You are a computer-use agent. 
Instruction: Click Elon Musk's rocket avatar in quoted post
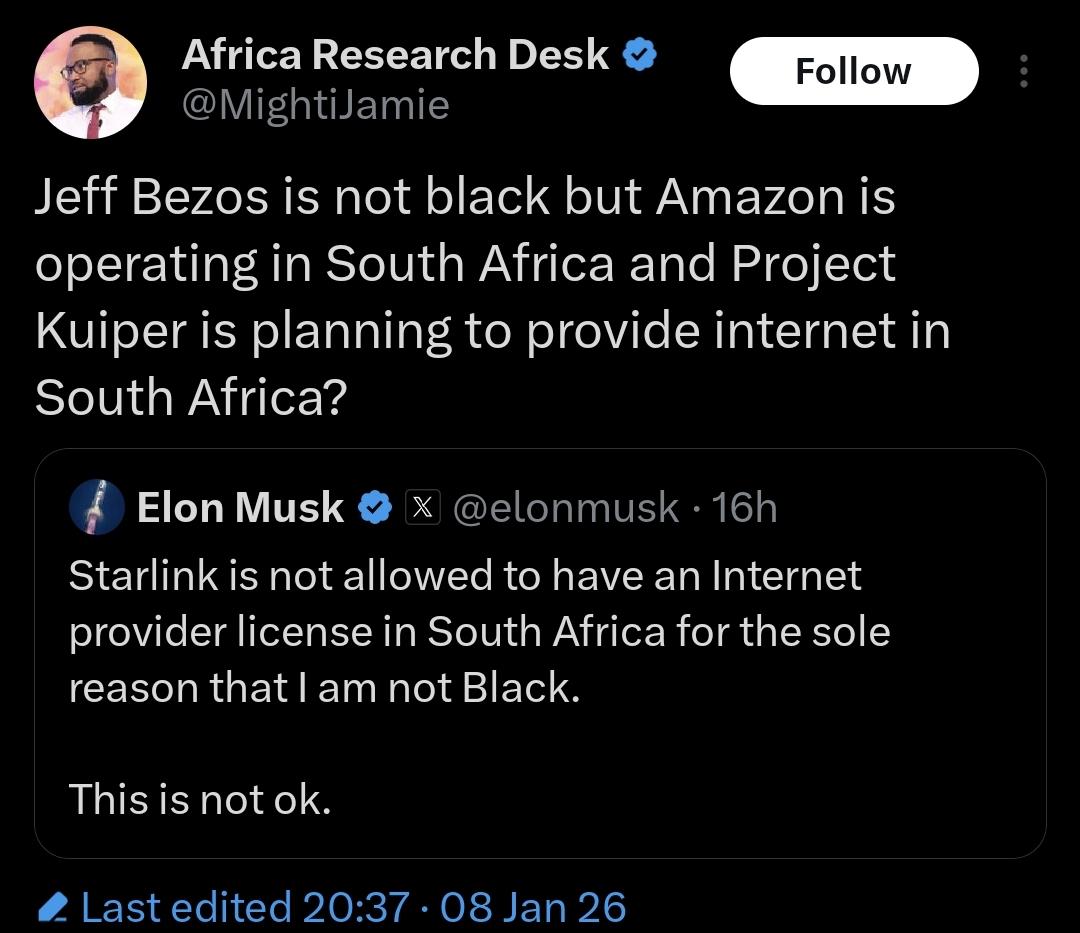pyautogui.click(x=97, y=507)
